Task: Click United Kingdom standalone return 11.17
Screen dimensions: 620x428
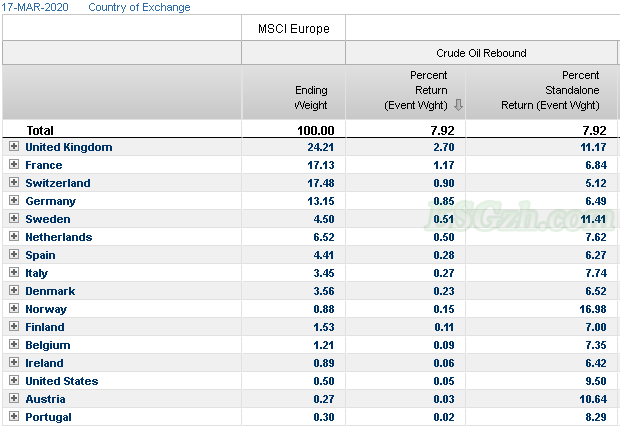Action: [x=593, y=147]
